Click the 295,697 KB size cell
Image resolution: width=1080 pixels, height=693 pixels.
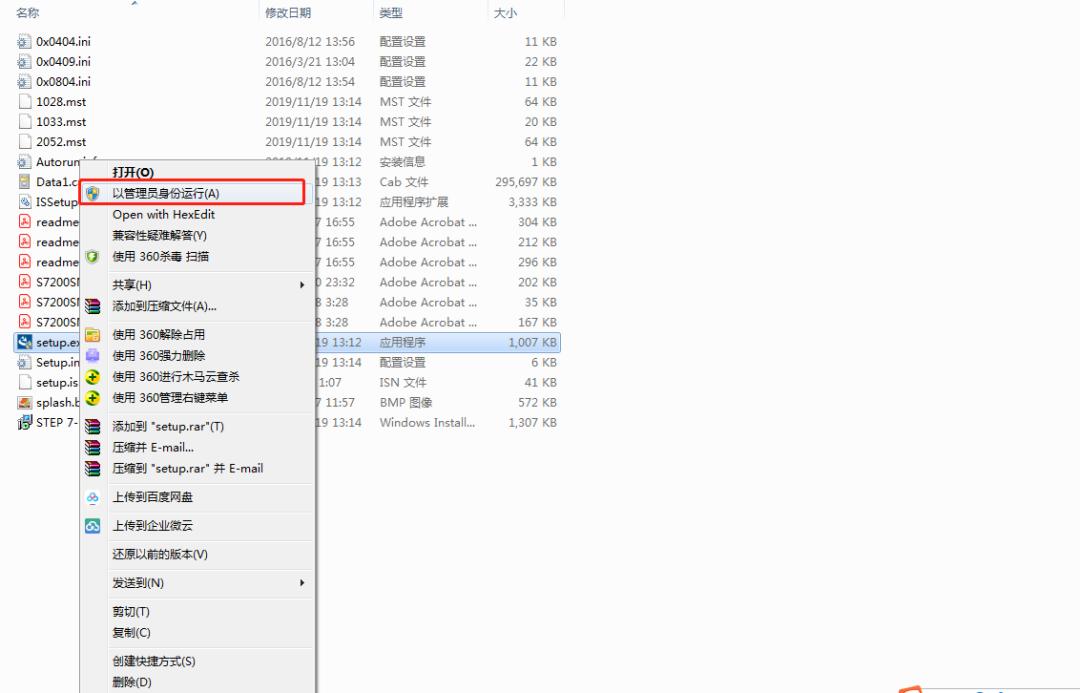(x=526, y=182)
